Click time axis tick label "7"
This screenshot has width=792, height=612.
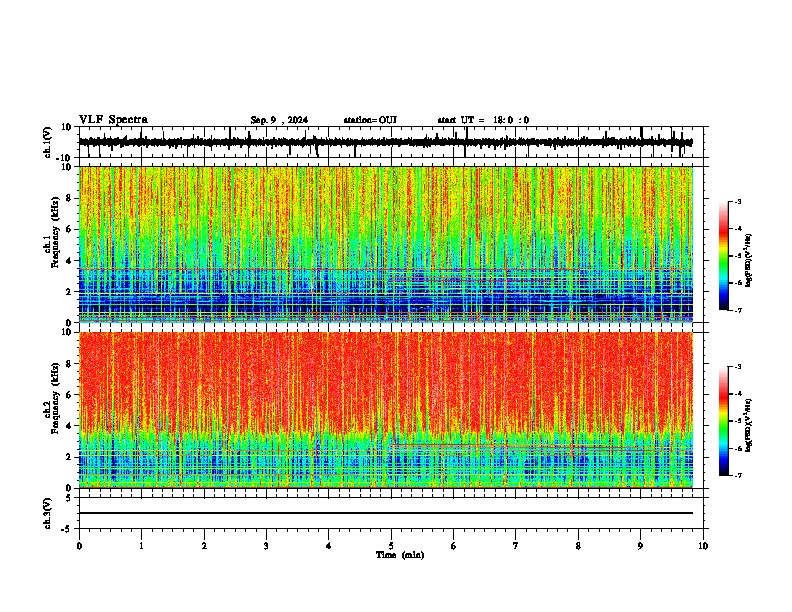point(516,546)
